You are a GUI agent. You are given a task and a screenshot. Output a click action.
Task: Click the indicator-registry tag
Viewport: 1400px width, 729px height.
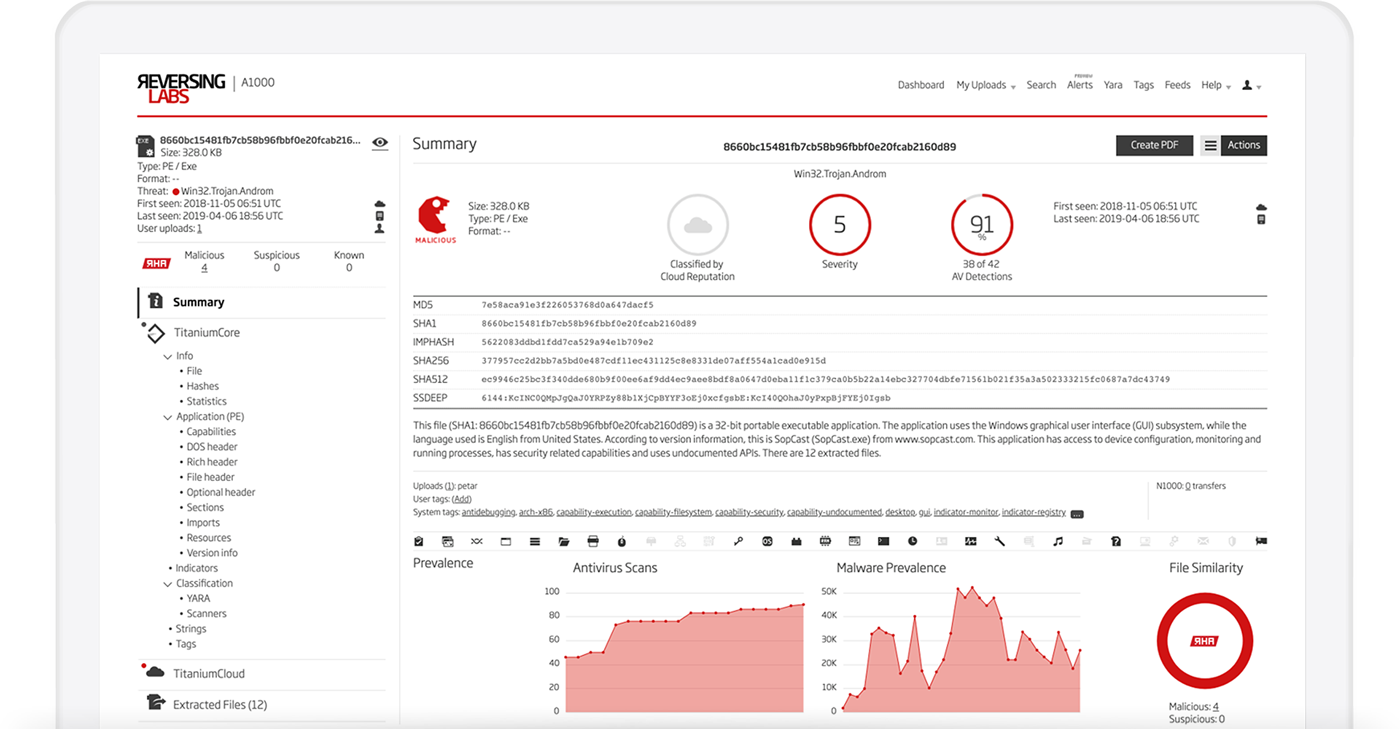point(1033,512)
